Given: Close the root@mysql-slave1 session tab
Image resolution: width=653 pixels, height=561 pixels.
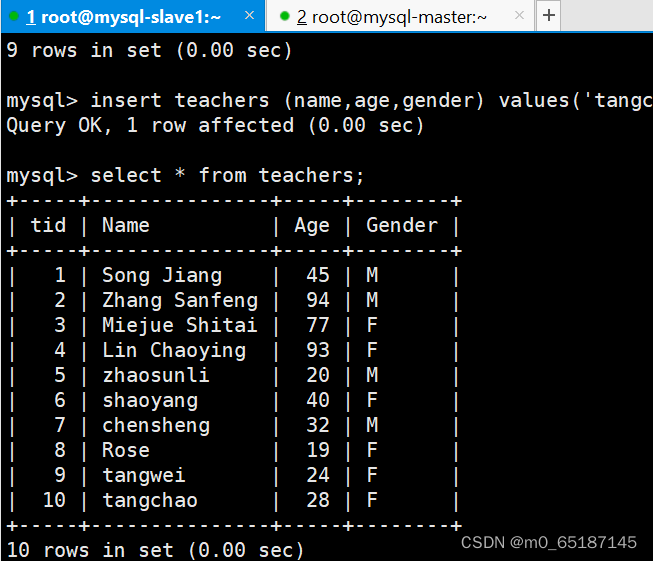Looking at the screenshot, I should coord(249,15).
